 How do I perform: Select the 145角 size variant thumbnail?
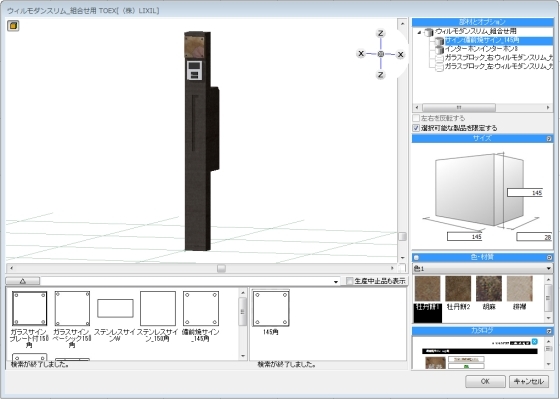point(271,308)
